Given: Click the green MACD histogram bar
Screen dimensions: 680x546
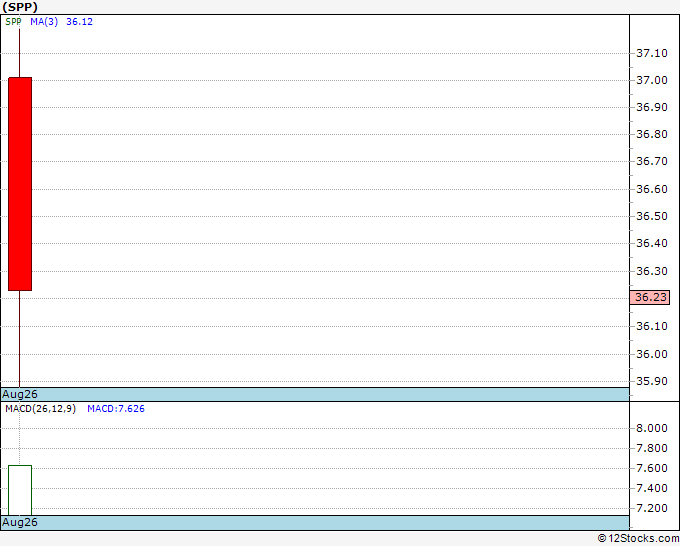Looking at the screenshot, I should point(20,490).
